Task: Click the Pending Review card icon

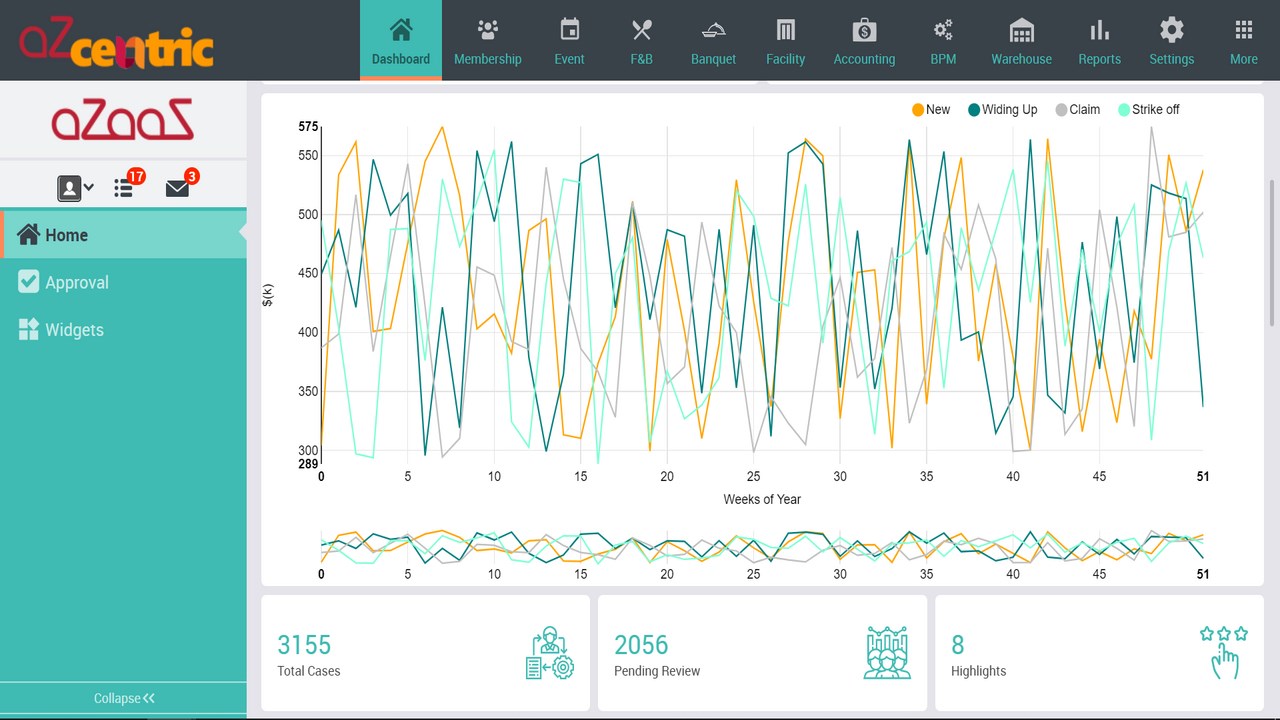Action: pyautogui.click(x=887, y=654)
